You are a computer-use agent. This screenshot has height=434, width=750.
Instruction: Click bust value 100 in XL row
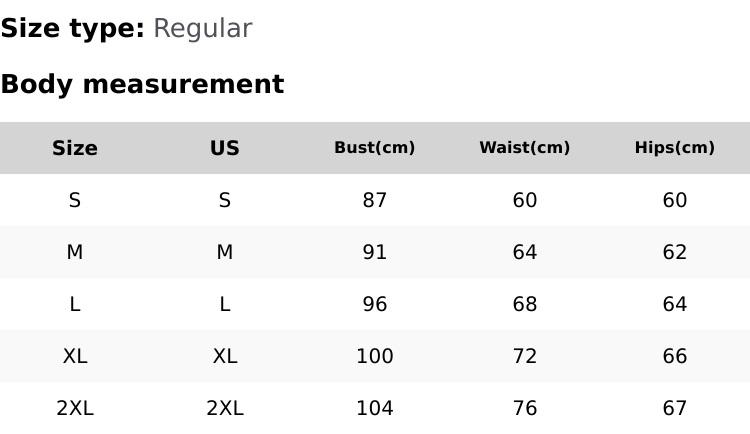coord(375,356)
